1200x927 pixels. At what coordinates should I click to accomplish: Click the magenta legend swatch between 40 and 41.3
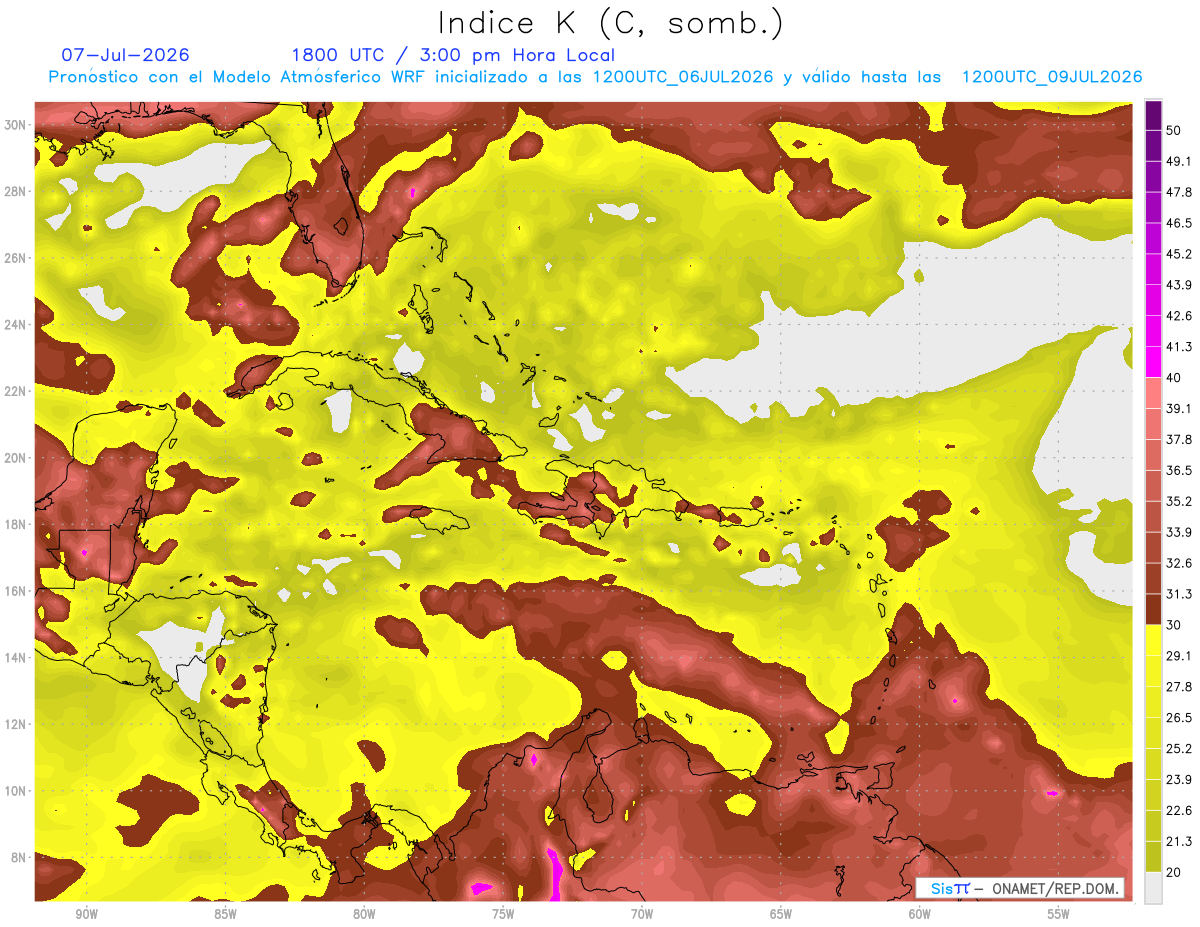1153,362
